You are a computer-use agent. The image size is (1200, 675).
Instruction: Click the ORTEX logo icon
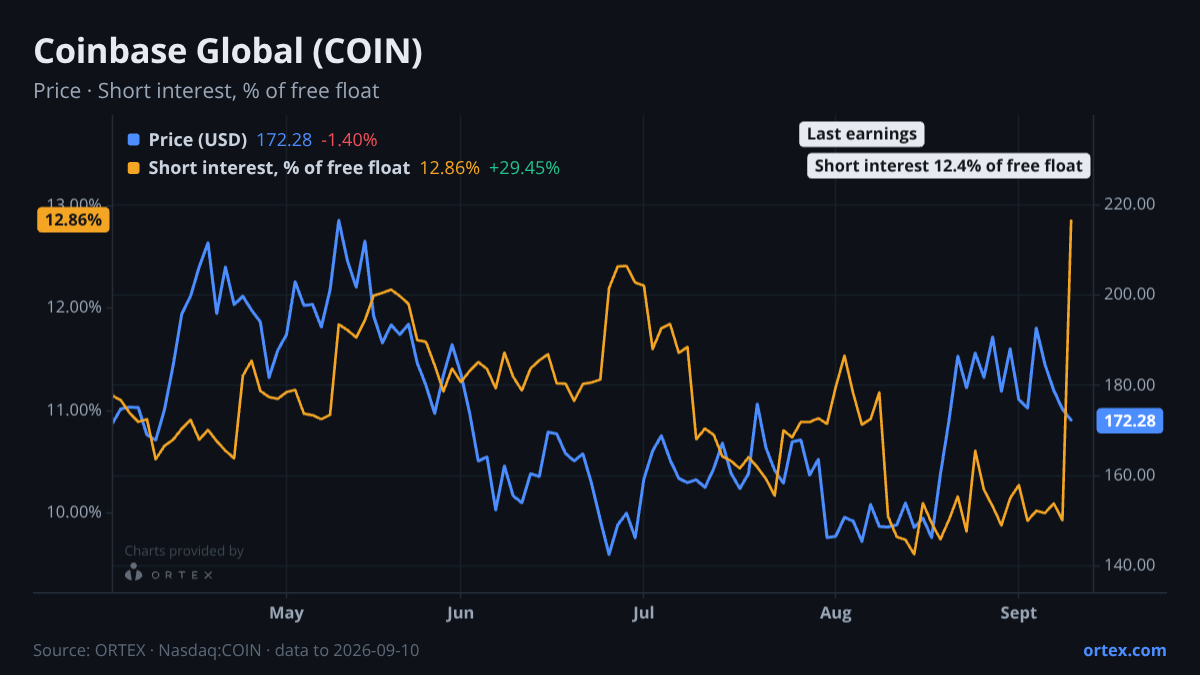(x=133, y=573)
